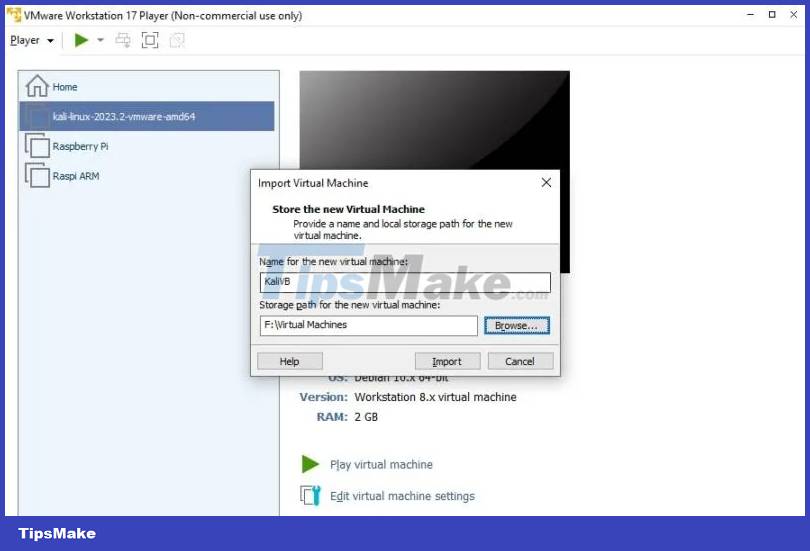Close the VMware Player window
The width and height of the screenshot is (810, 551).
click(793, 15)
